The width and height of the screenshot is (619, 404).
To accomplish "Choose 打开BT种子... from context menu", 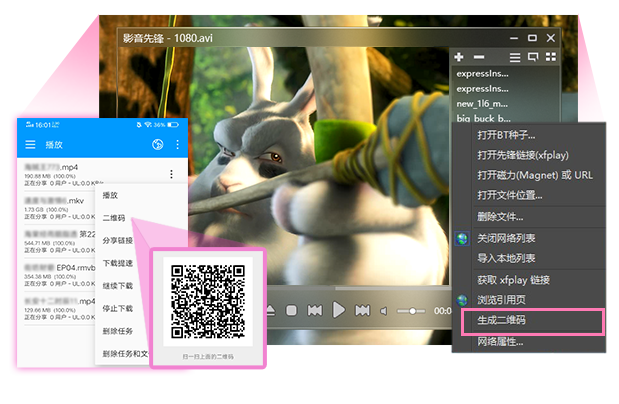I will pyautogui.click(x=529, y=135).
